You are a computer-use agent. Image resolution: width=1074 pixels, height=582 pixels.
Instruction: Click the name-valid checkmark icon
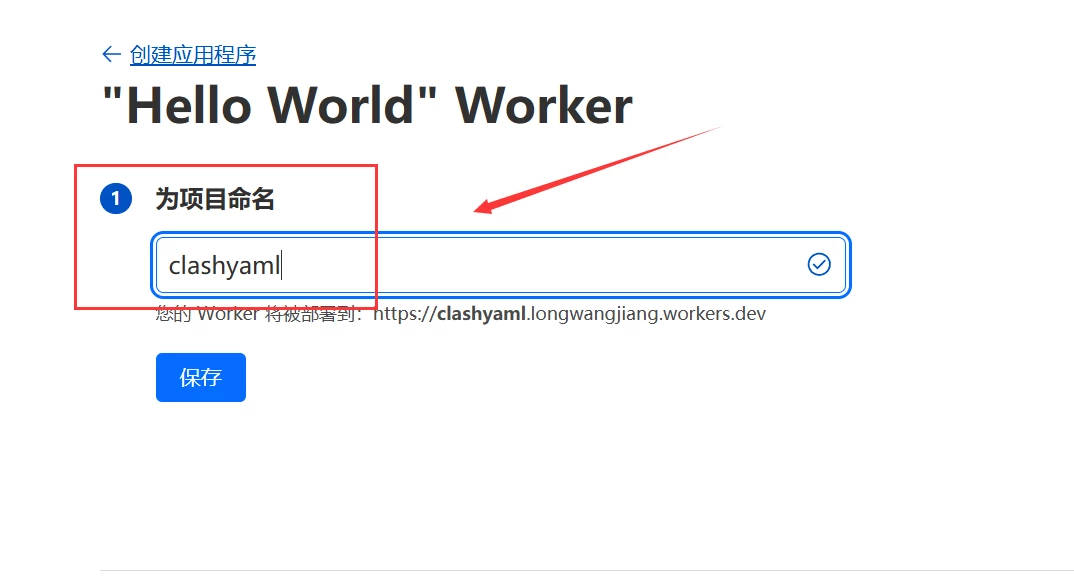[x=819, y=264]
